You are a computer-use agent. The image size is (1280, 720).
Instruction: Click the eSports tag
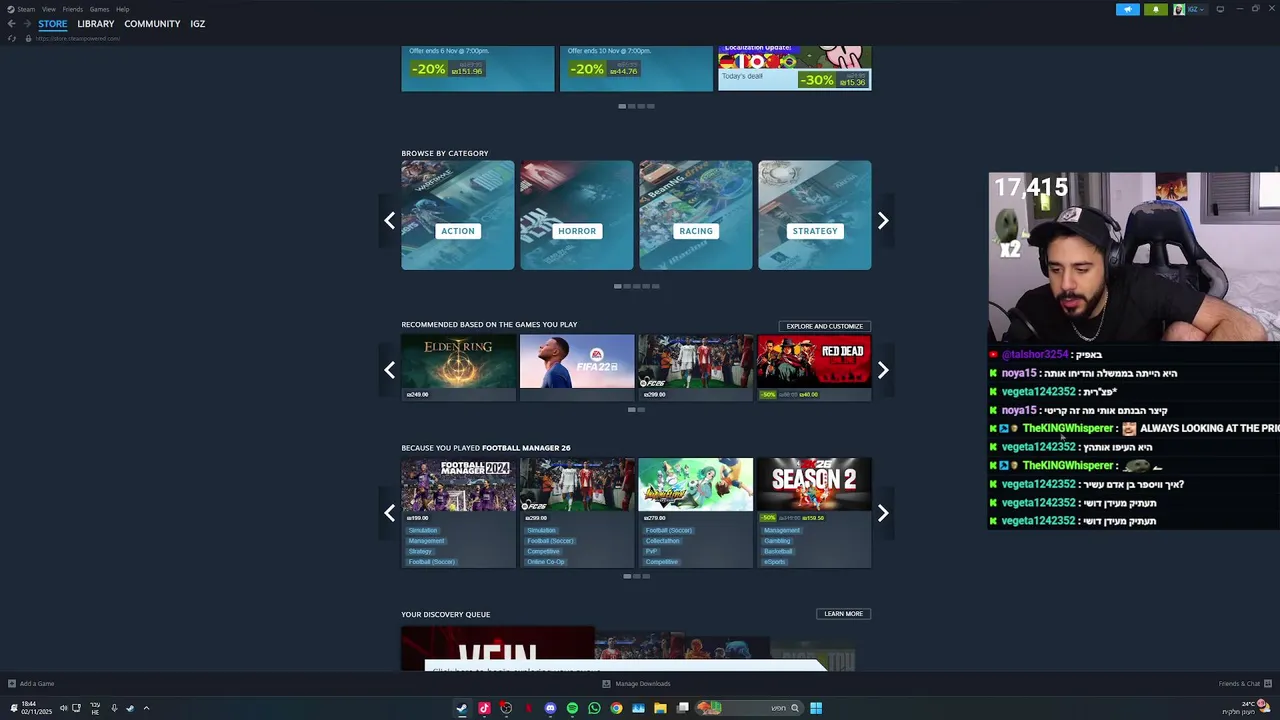point(775,562)
